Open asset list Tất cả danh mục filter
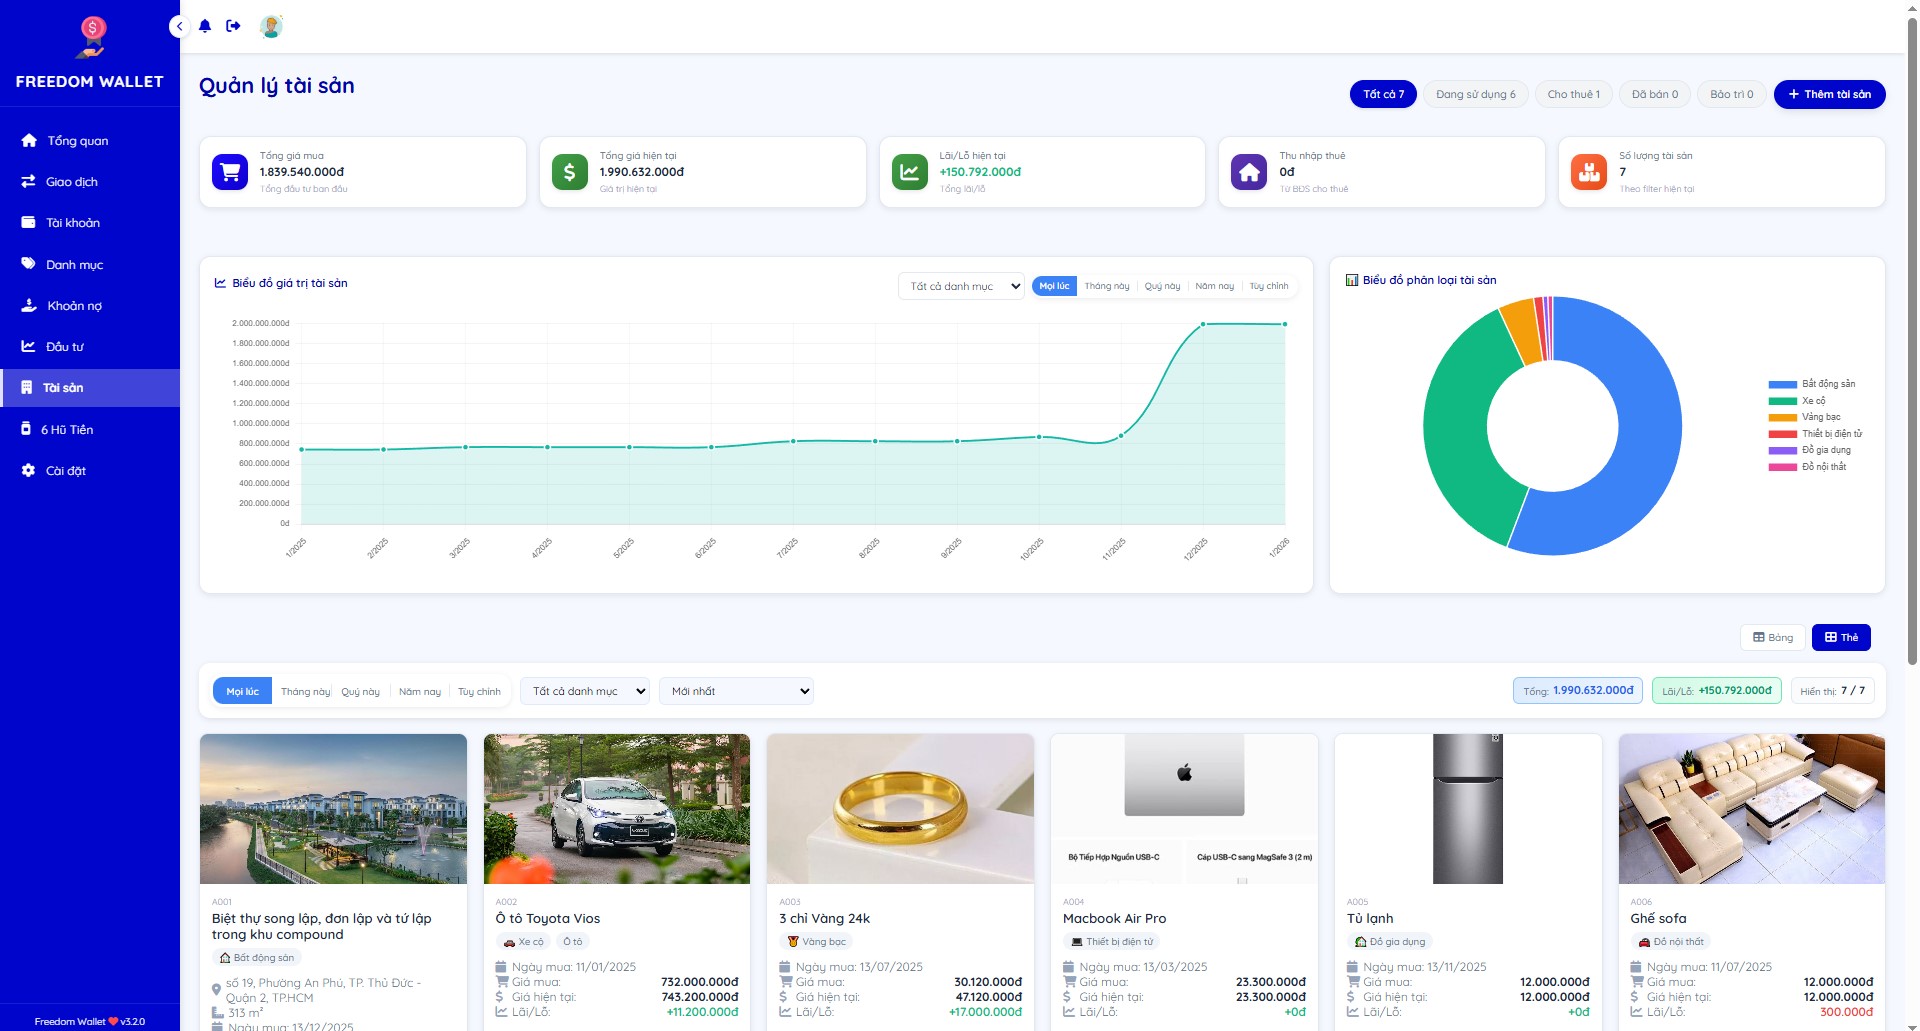This screenshot has height=1031, width=1920. 585,691
